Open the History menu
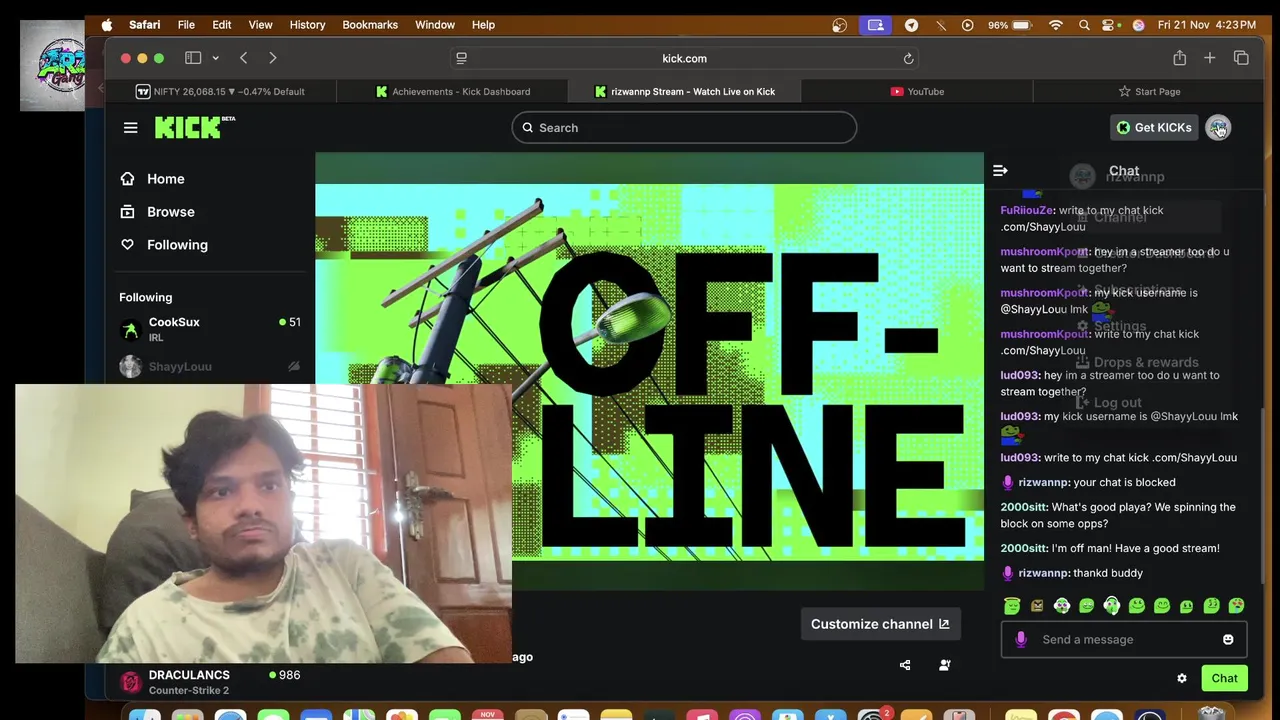1280x720 pixels. tap(307, 25)
